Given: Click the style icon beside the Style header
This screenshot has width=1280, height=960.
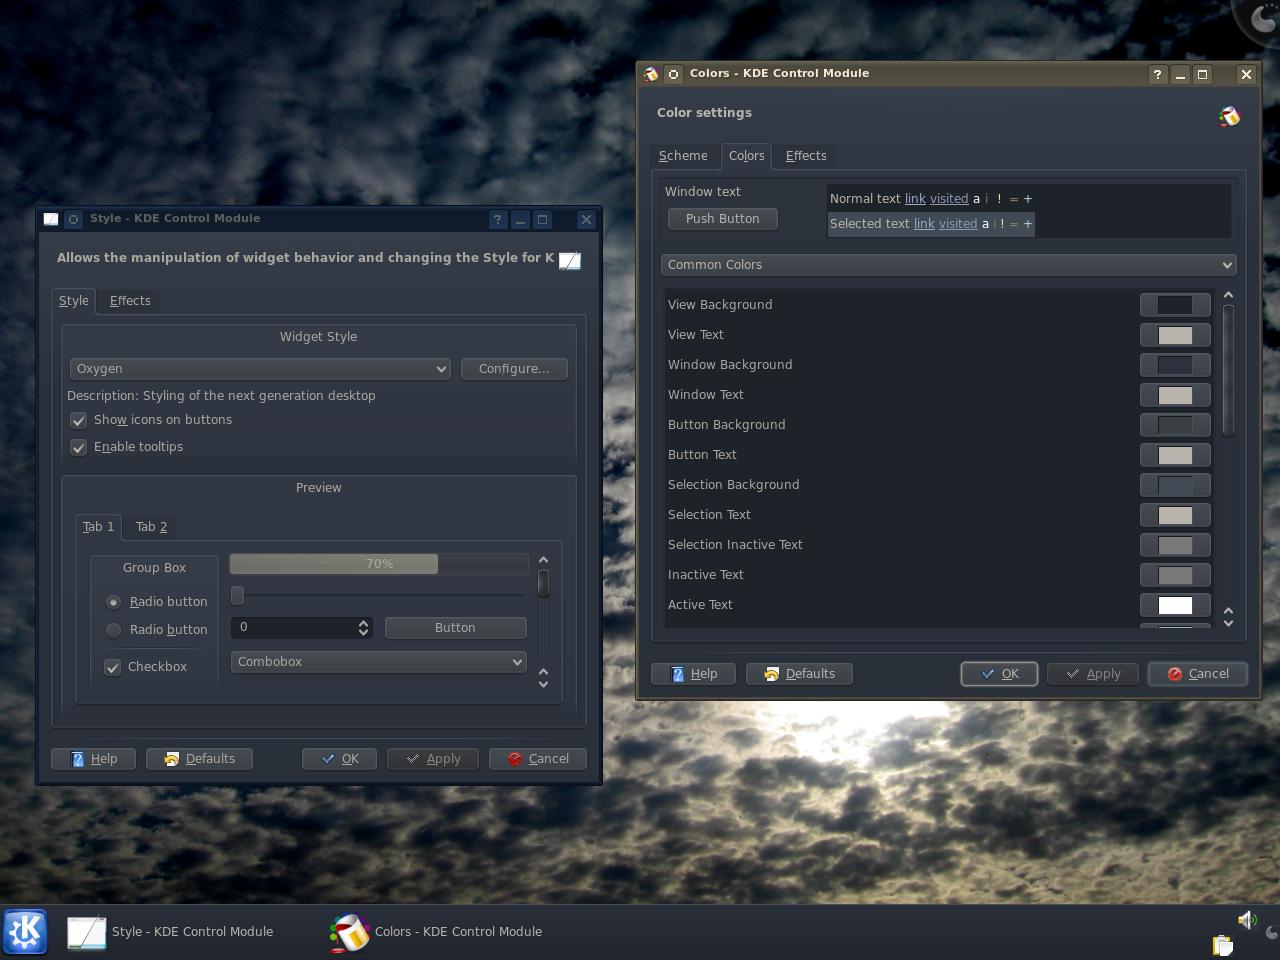Looking at the screenshot, I should tap(569, 260).
